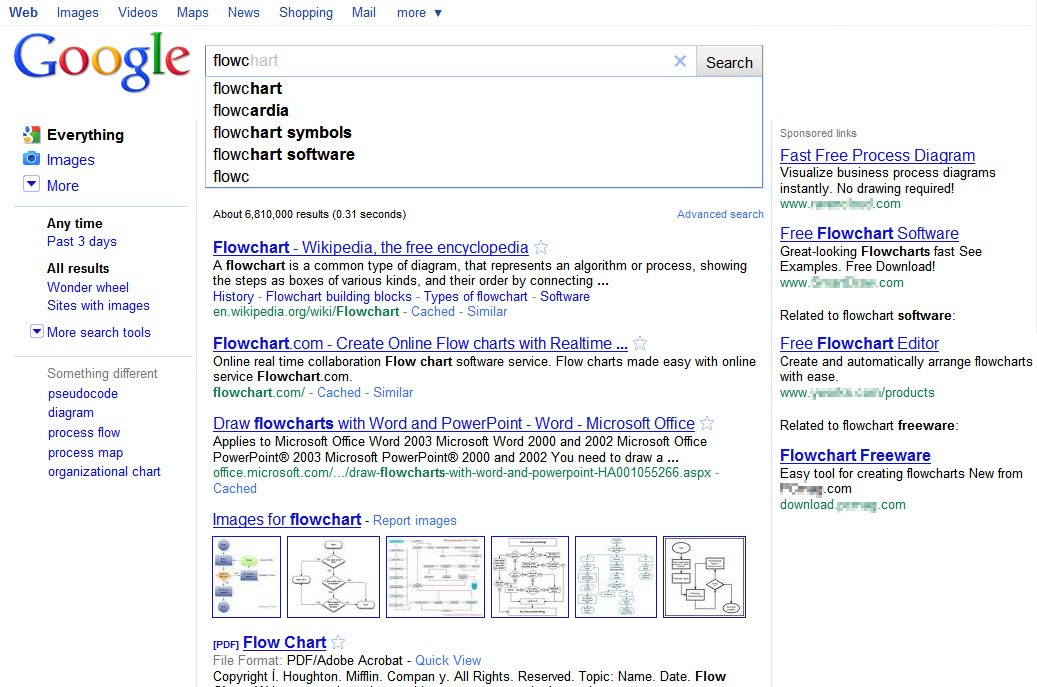Filter by Past 3 days
The width and height of the screenshot is (1037, 687).
pyautogui.click(x=81, y=241)
